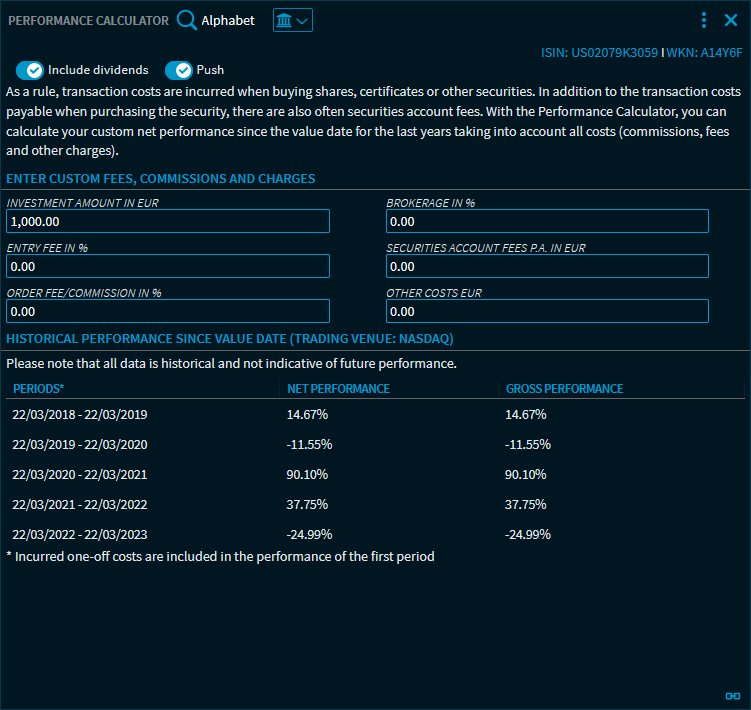This screenshot has height=710, width=751.
Task: Click the Investment Amount in EUR field
Action: tap(168, 221)
